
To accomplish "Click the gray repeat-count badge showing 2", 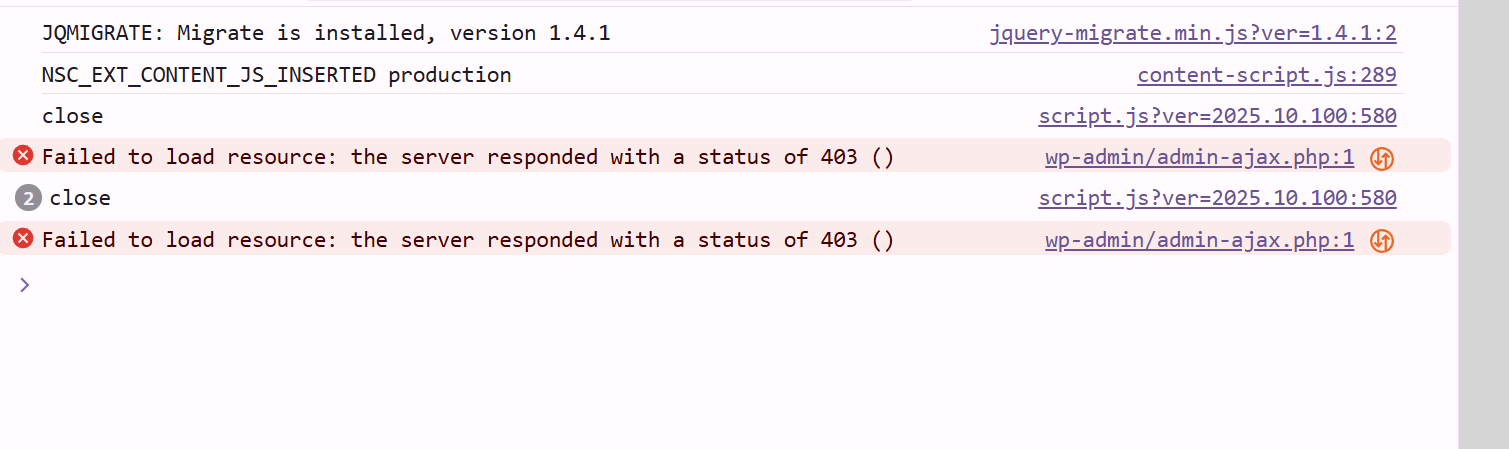I will [28, 198].
